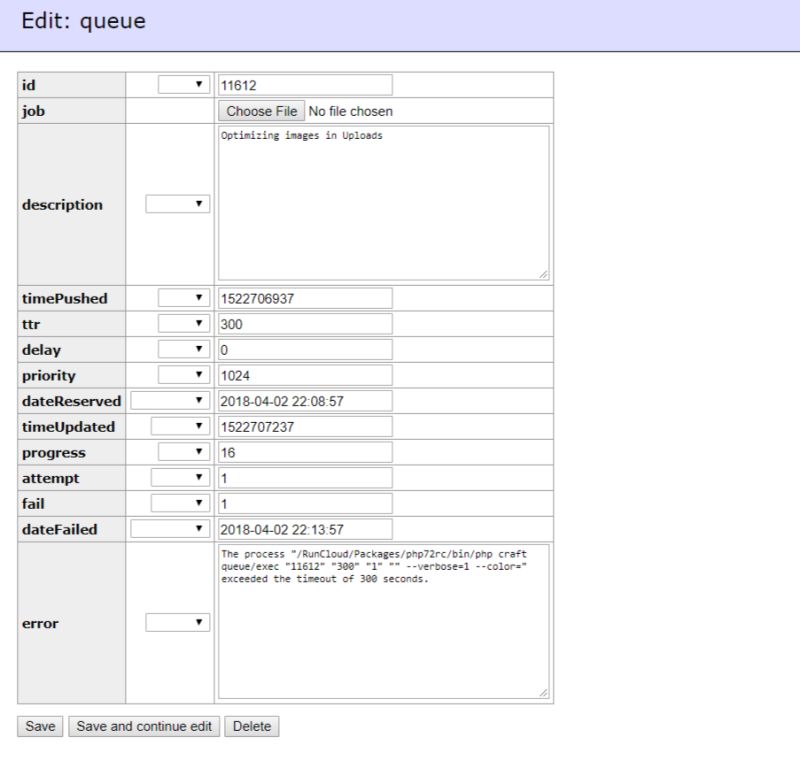The width and height of the screenshot is (800, 761).
Task: Click the Choose File button for job
Action: [262, 111]
